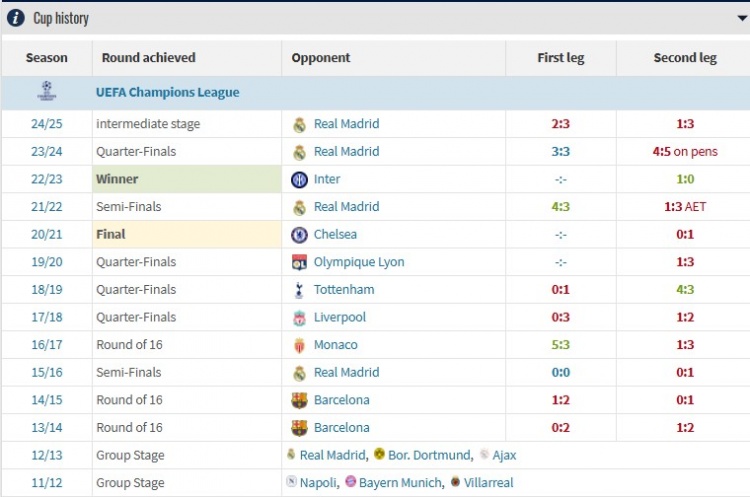Open Real Madrid link in 24/25 row
750x497 pixels.
pos(346,124)
